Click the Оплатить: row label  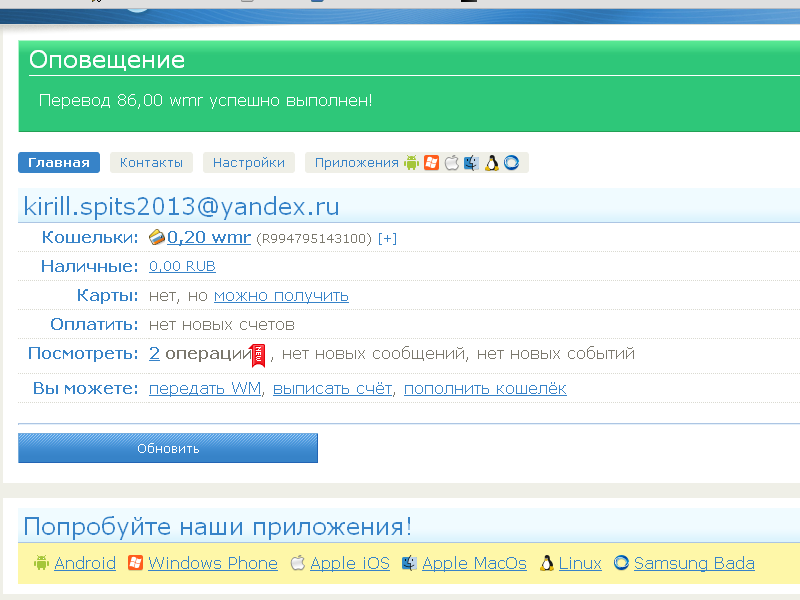94,324
